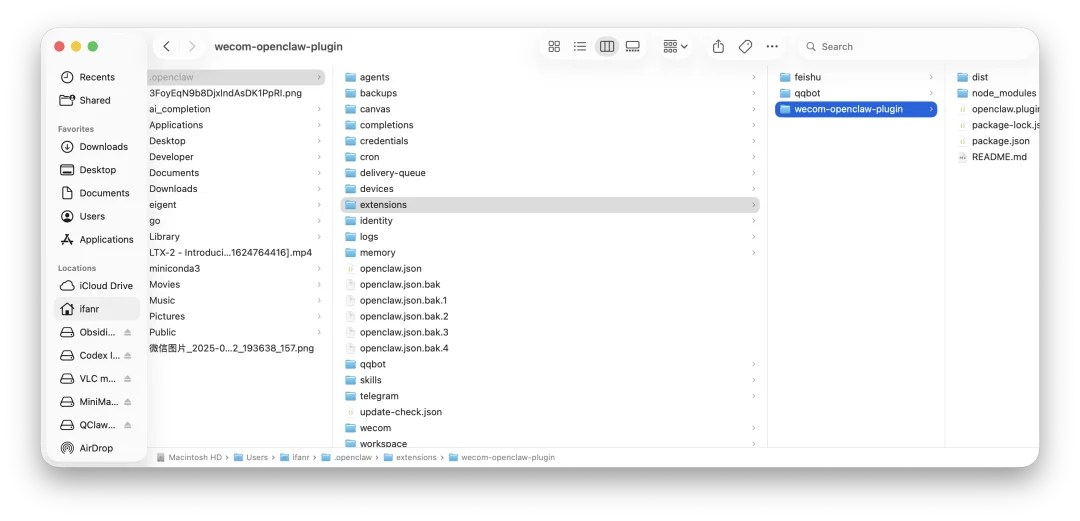Go back with the back arrow
The width and height of the screenshot is (1080, 521).
coord(166,47)
